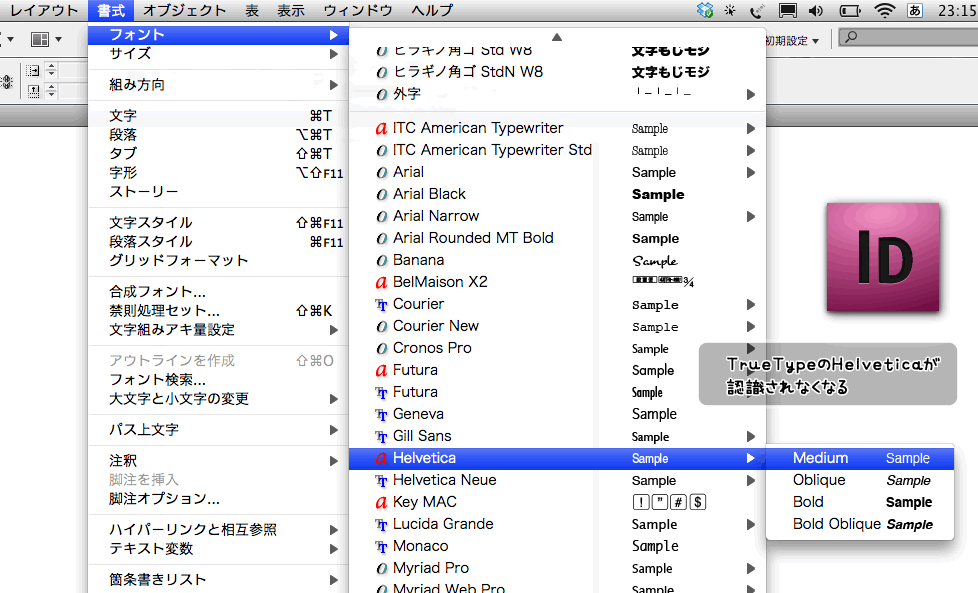Open the パス上文字 submenu

click(x=218, y=430)
